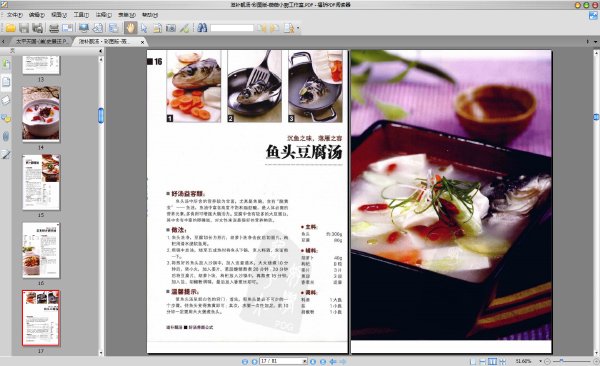Open the first menu bar item (文件)
Viewport: 600px width, 366px height.
[15, 15]
